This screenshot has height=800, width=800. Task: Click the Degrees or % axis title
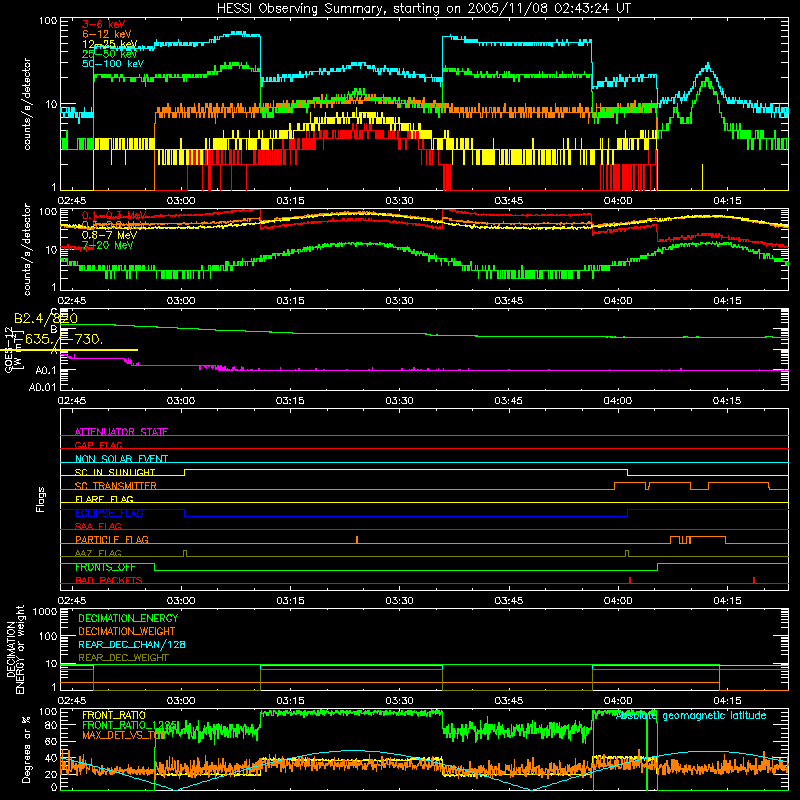(26, 749)
